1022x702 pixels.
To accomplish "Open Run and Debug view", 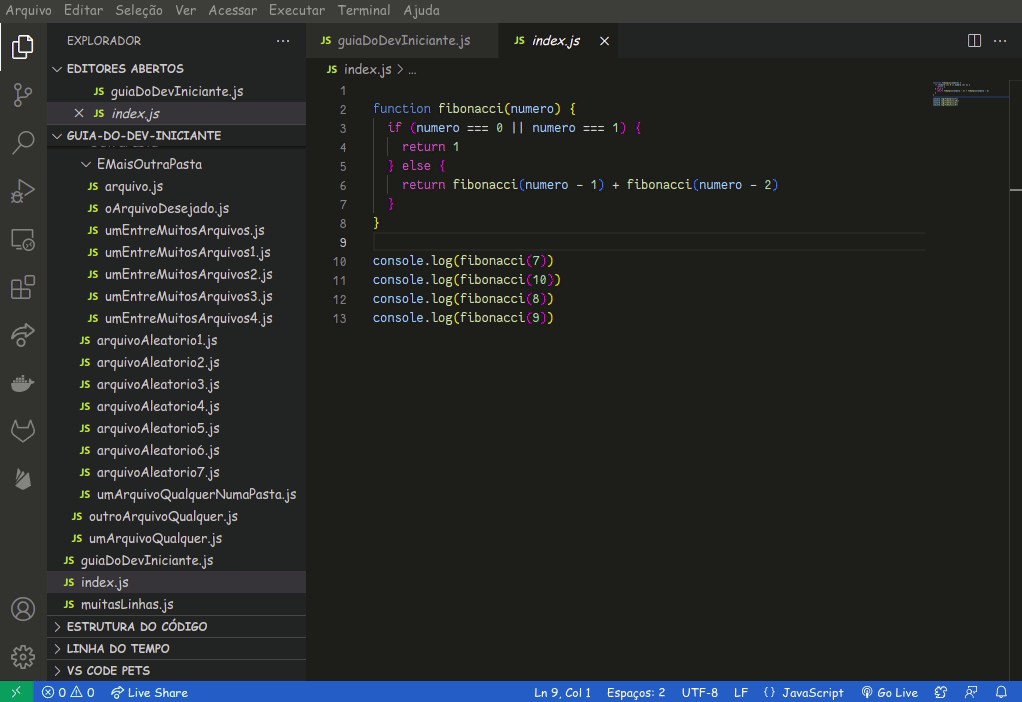I will [x=23, y=191].
